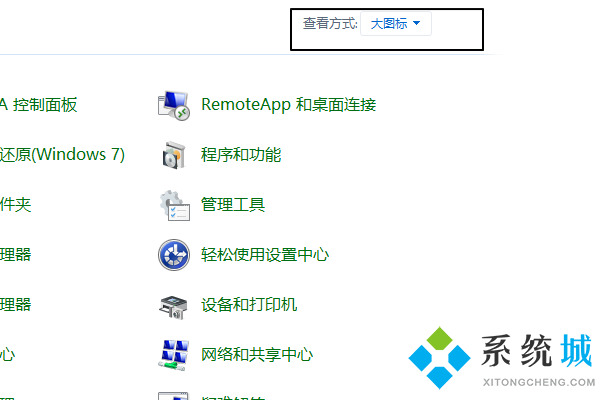The width and height of the screenshot is (600, 400).
Task: Open the 管理工具 text link
Action: point(233,205)
